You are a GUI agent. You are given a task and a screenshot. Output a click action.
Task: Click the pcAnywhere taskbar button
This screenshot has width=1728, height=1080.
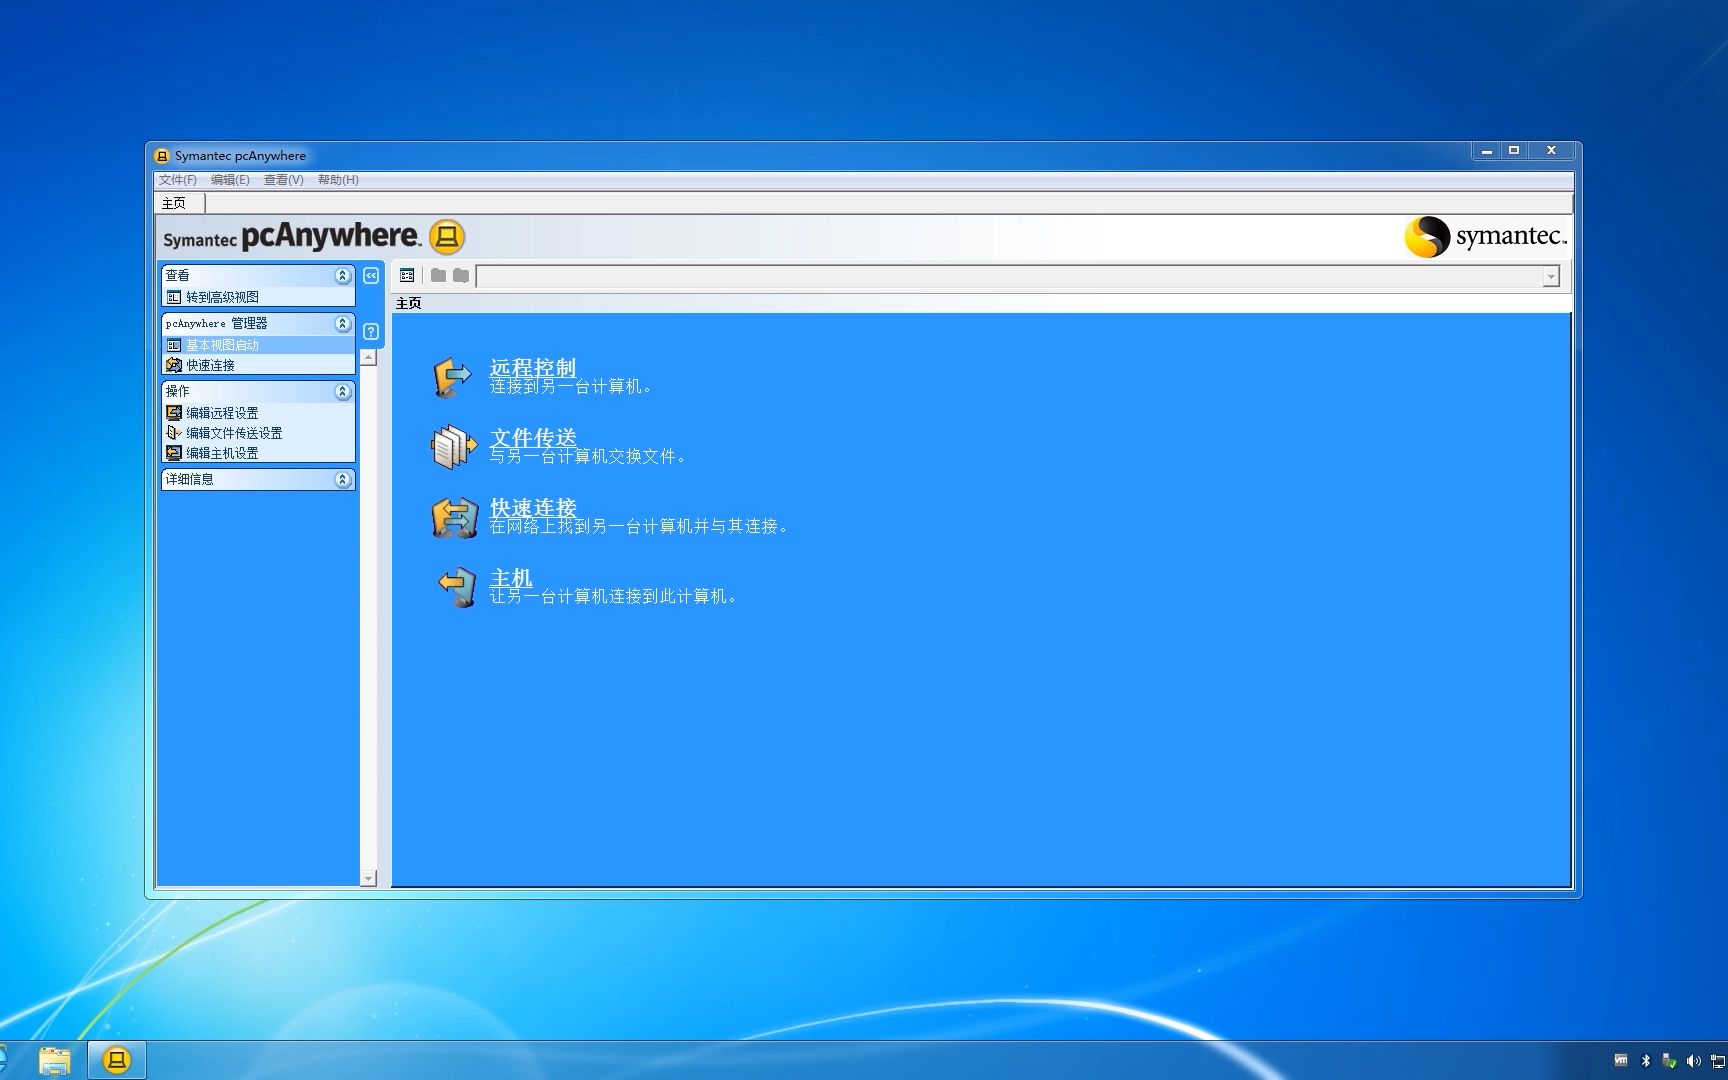(117, 1060)
